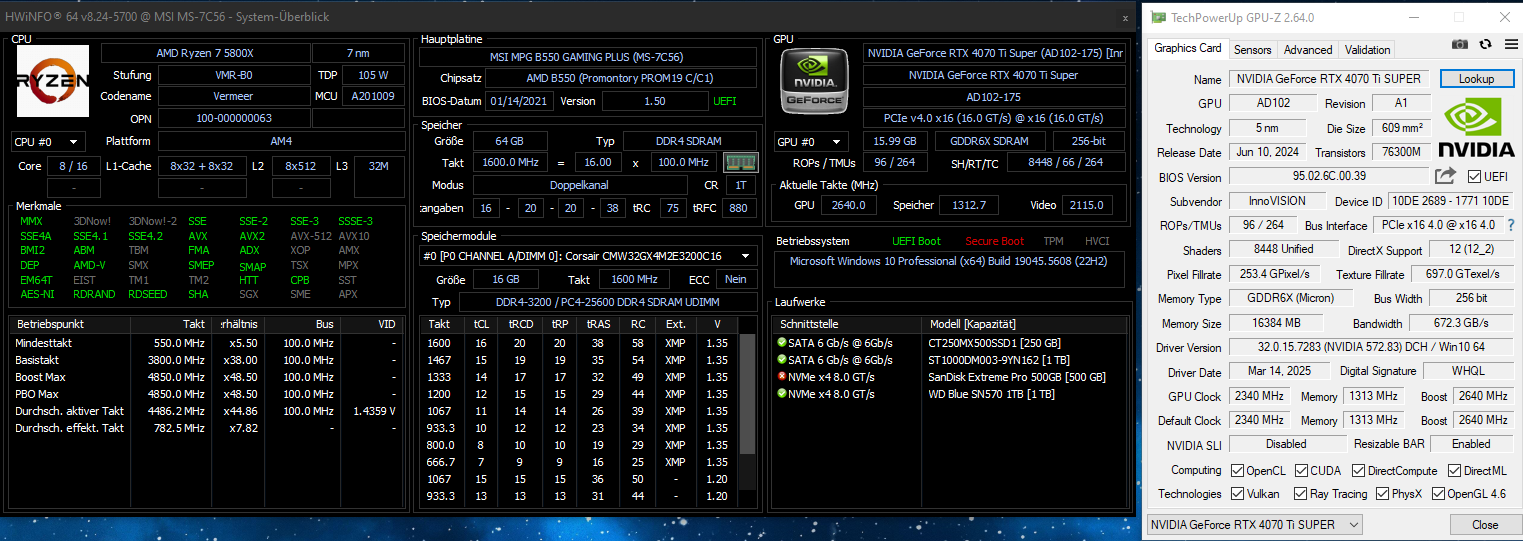Click the UEFI Boot label
The height and width of the screenshot is (541, 1523).
pyautogui.click(x=916, y=241)
